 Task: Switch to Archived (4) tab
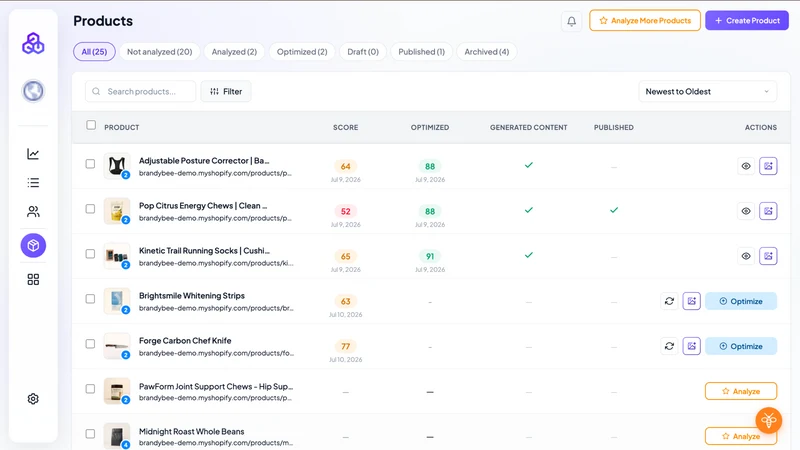point(487,52)
